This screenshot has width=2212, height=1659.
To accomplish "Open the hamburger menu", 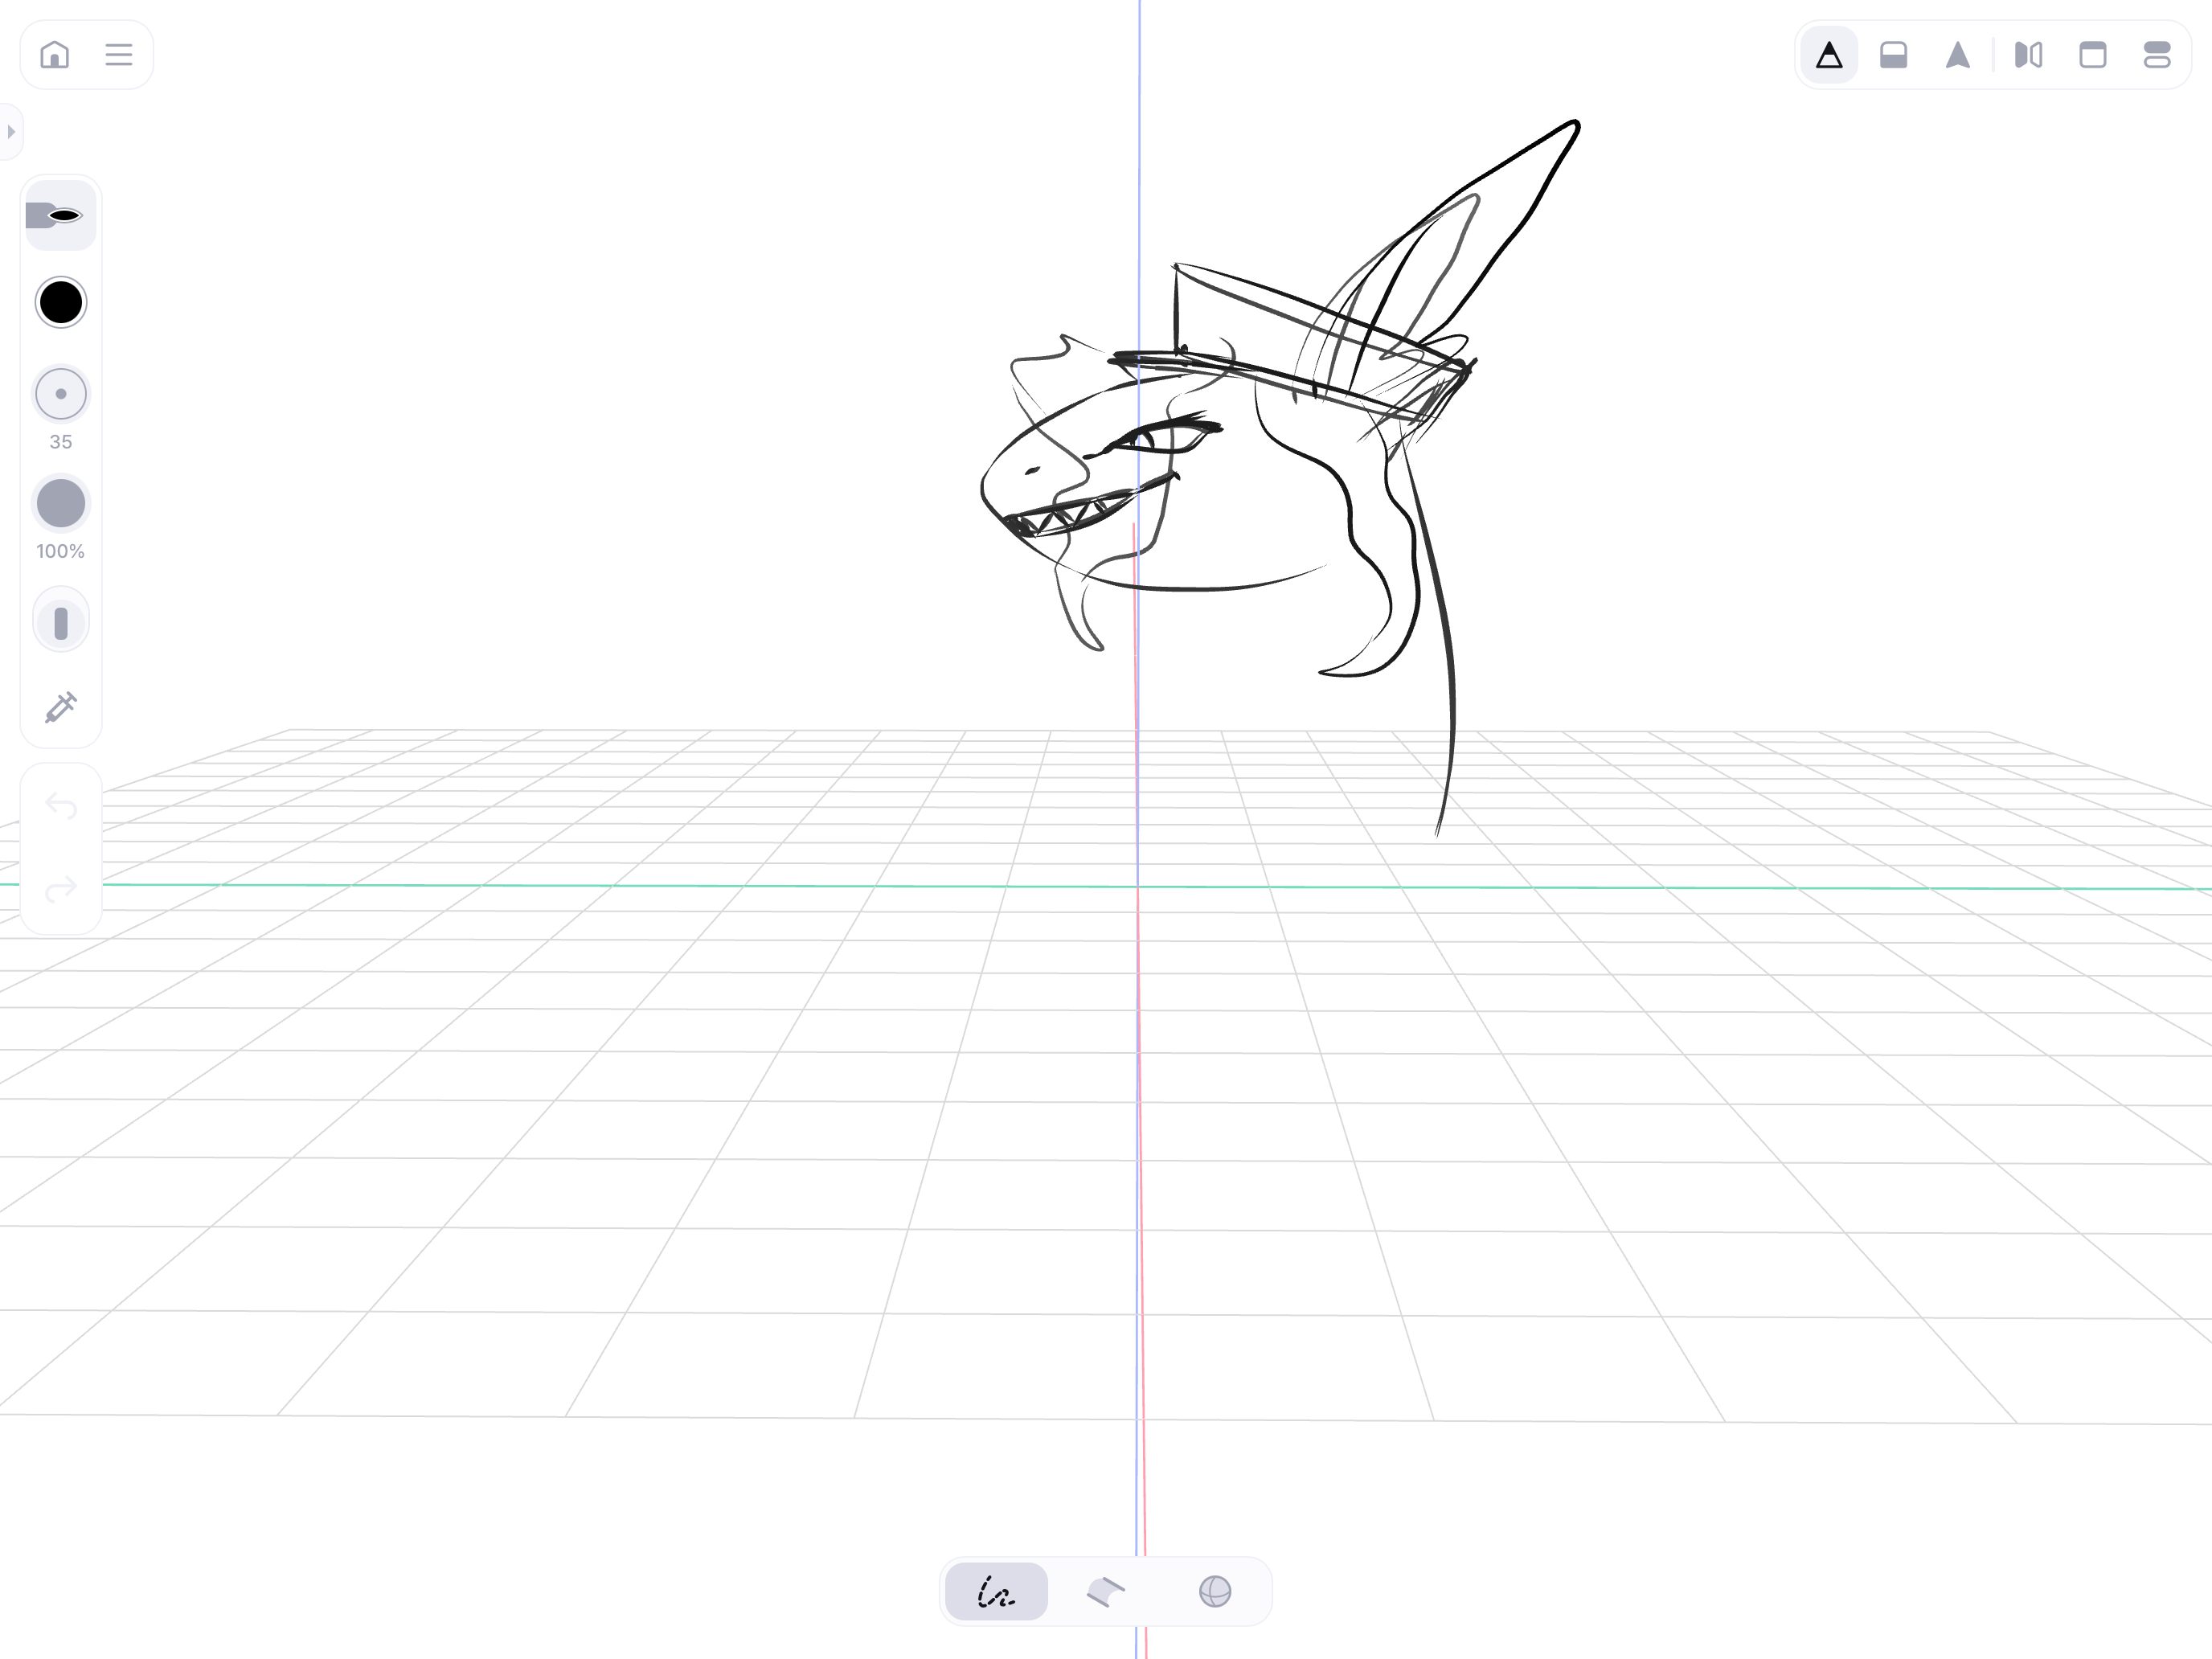I will 119,54.
